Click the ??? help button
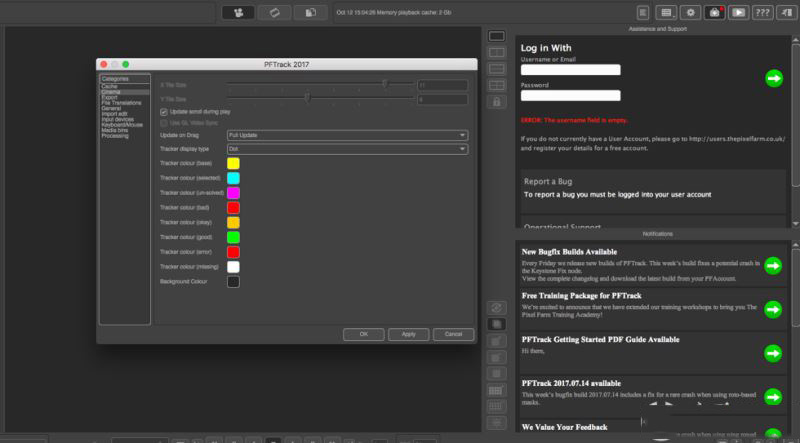 762,12
